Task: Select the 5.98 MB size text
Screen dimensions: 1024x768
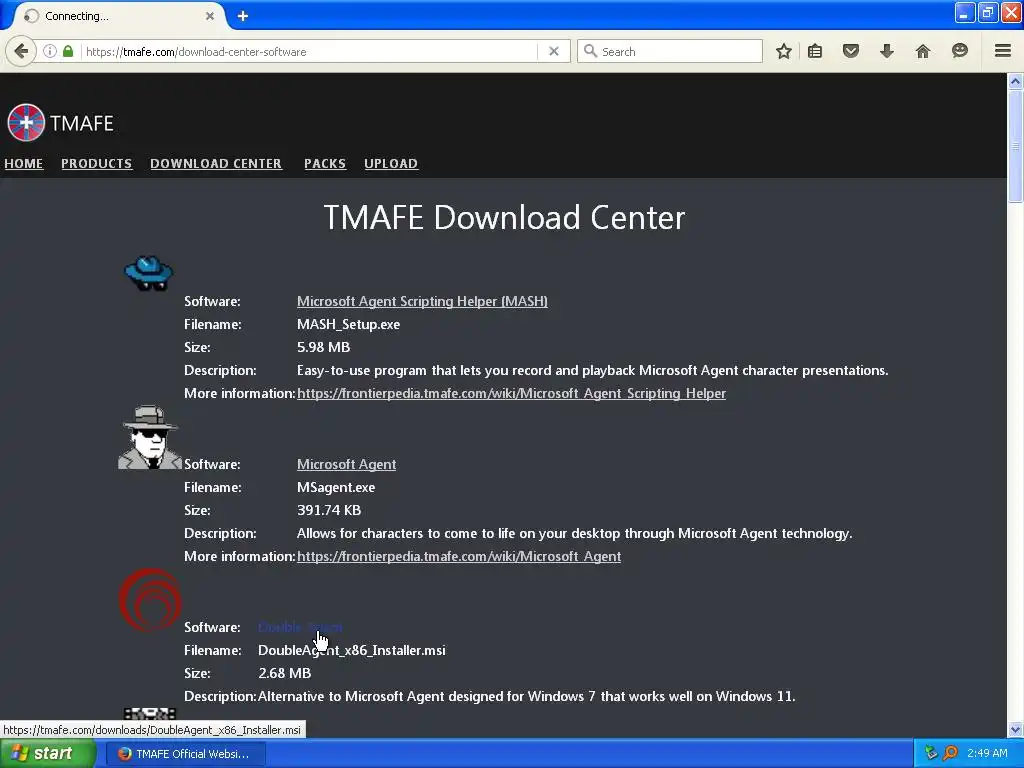Action: coord(323,347)
